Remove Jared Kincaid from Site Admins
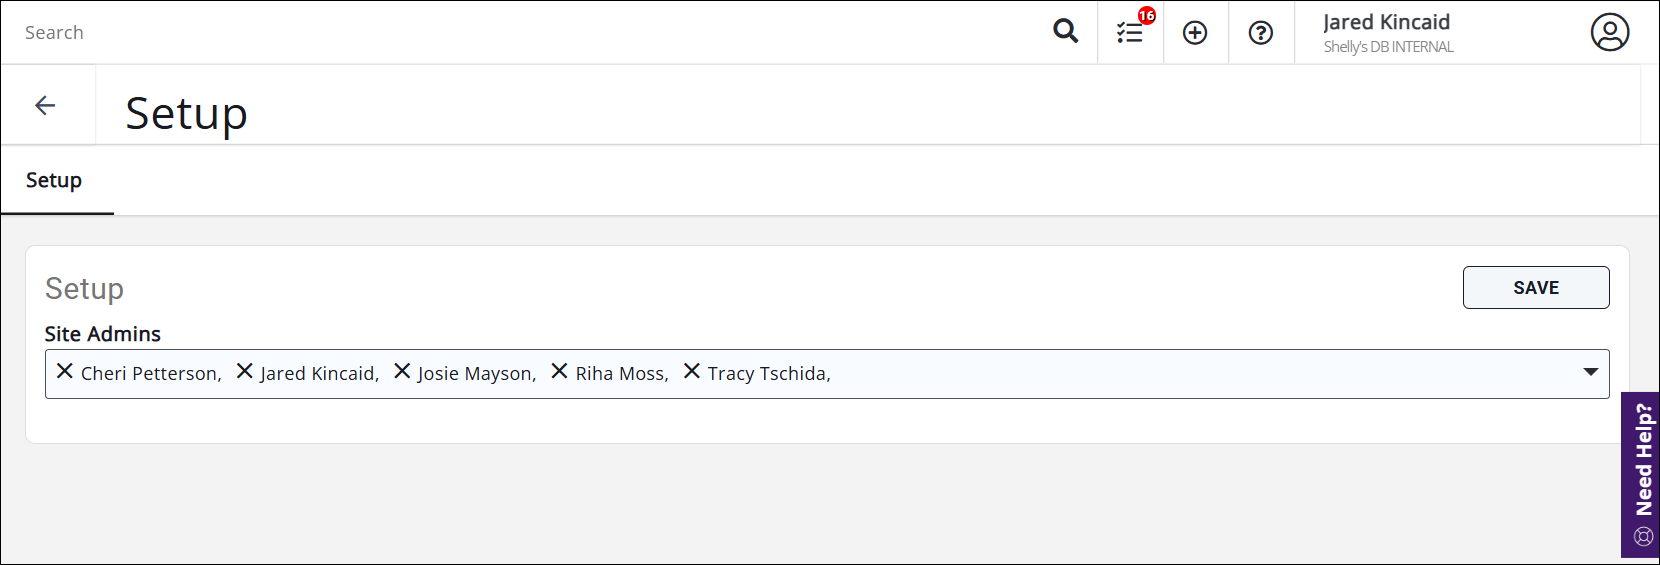The height and width of the screenshot is (565, 1660). 244,371
